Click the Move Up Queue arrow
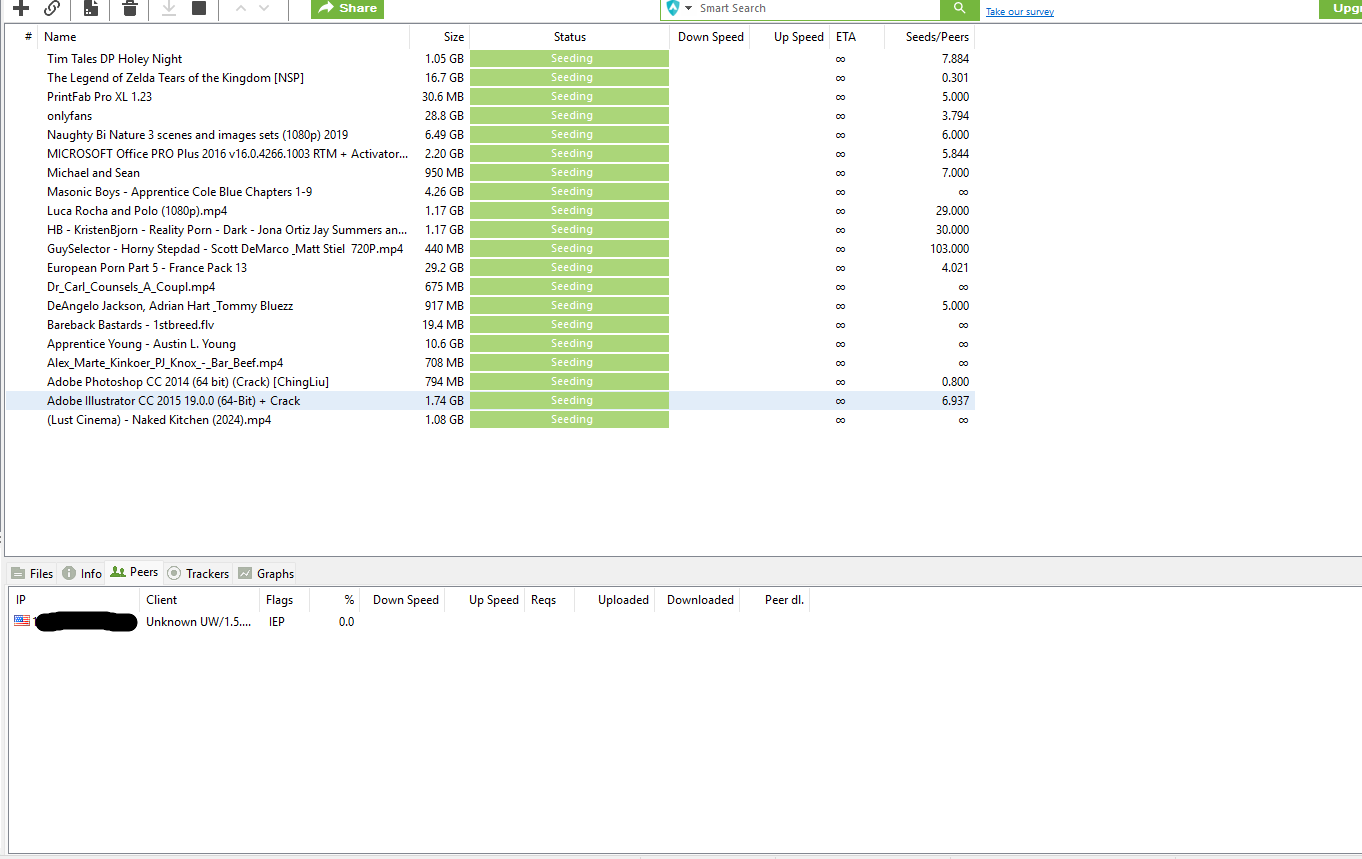 pos(239,8)
